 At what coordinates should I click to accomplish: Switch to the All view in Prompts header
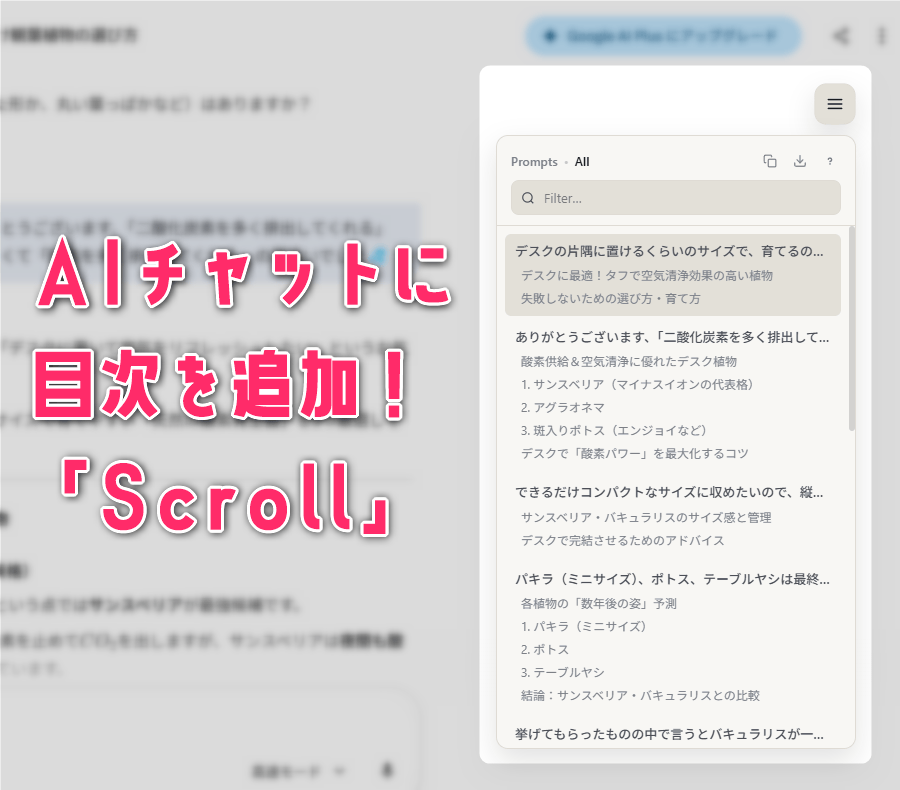pyautogui.click(x=582, y=161)
